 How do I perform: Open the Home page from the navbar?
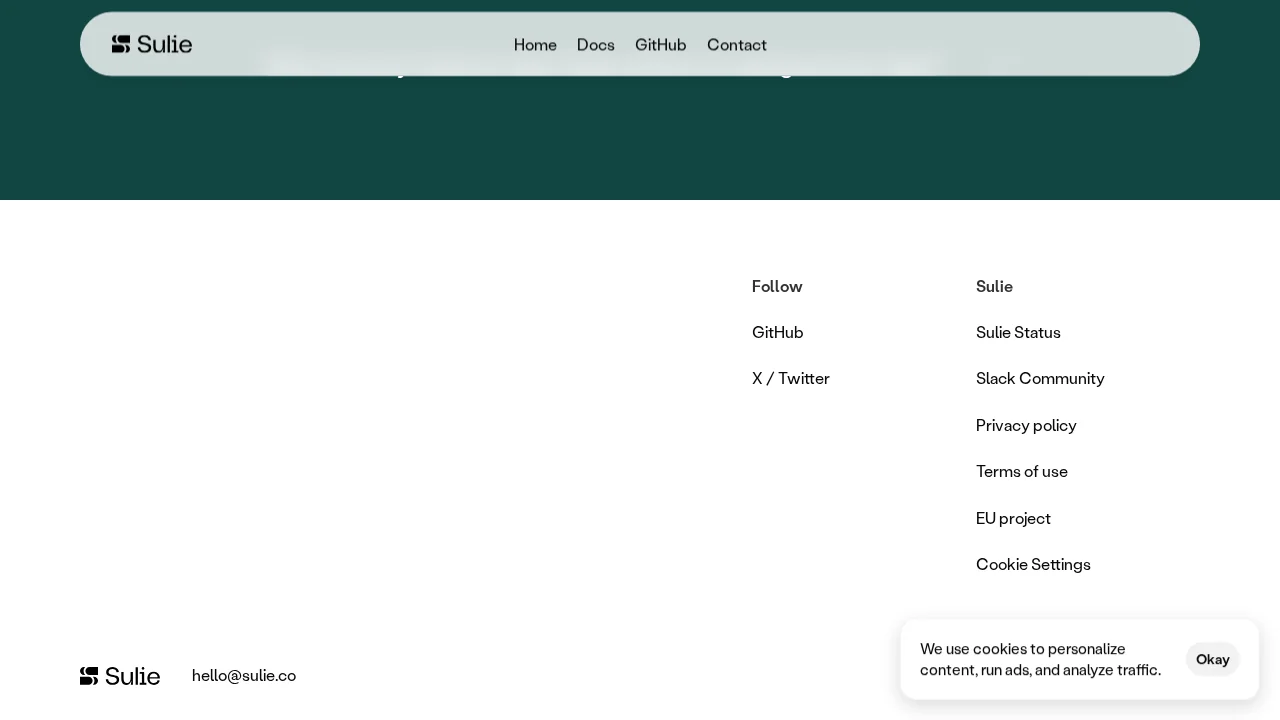point(535,44)
